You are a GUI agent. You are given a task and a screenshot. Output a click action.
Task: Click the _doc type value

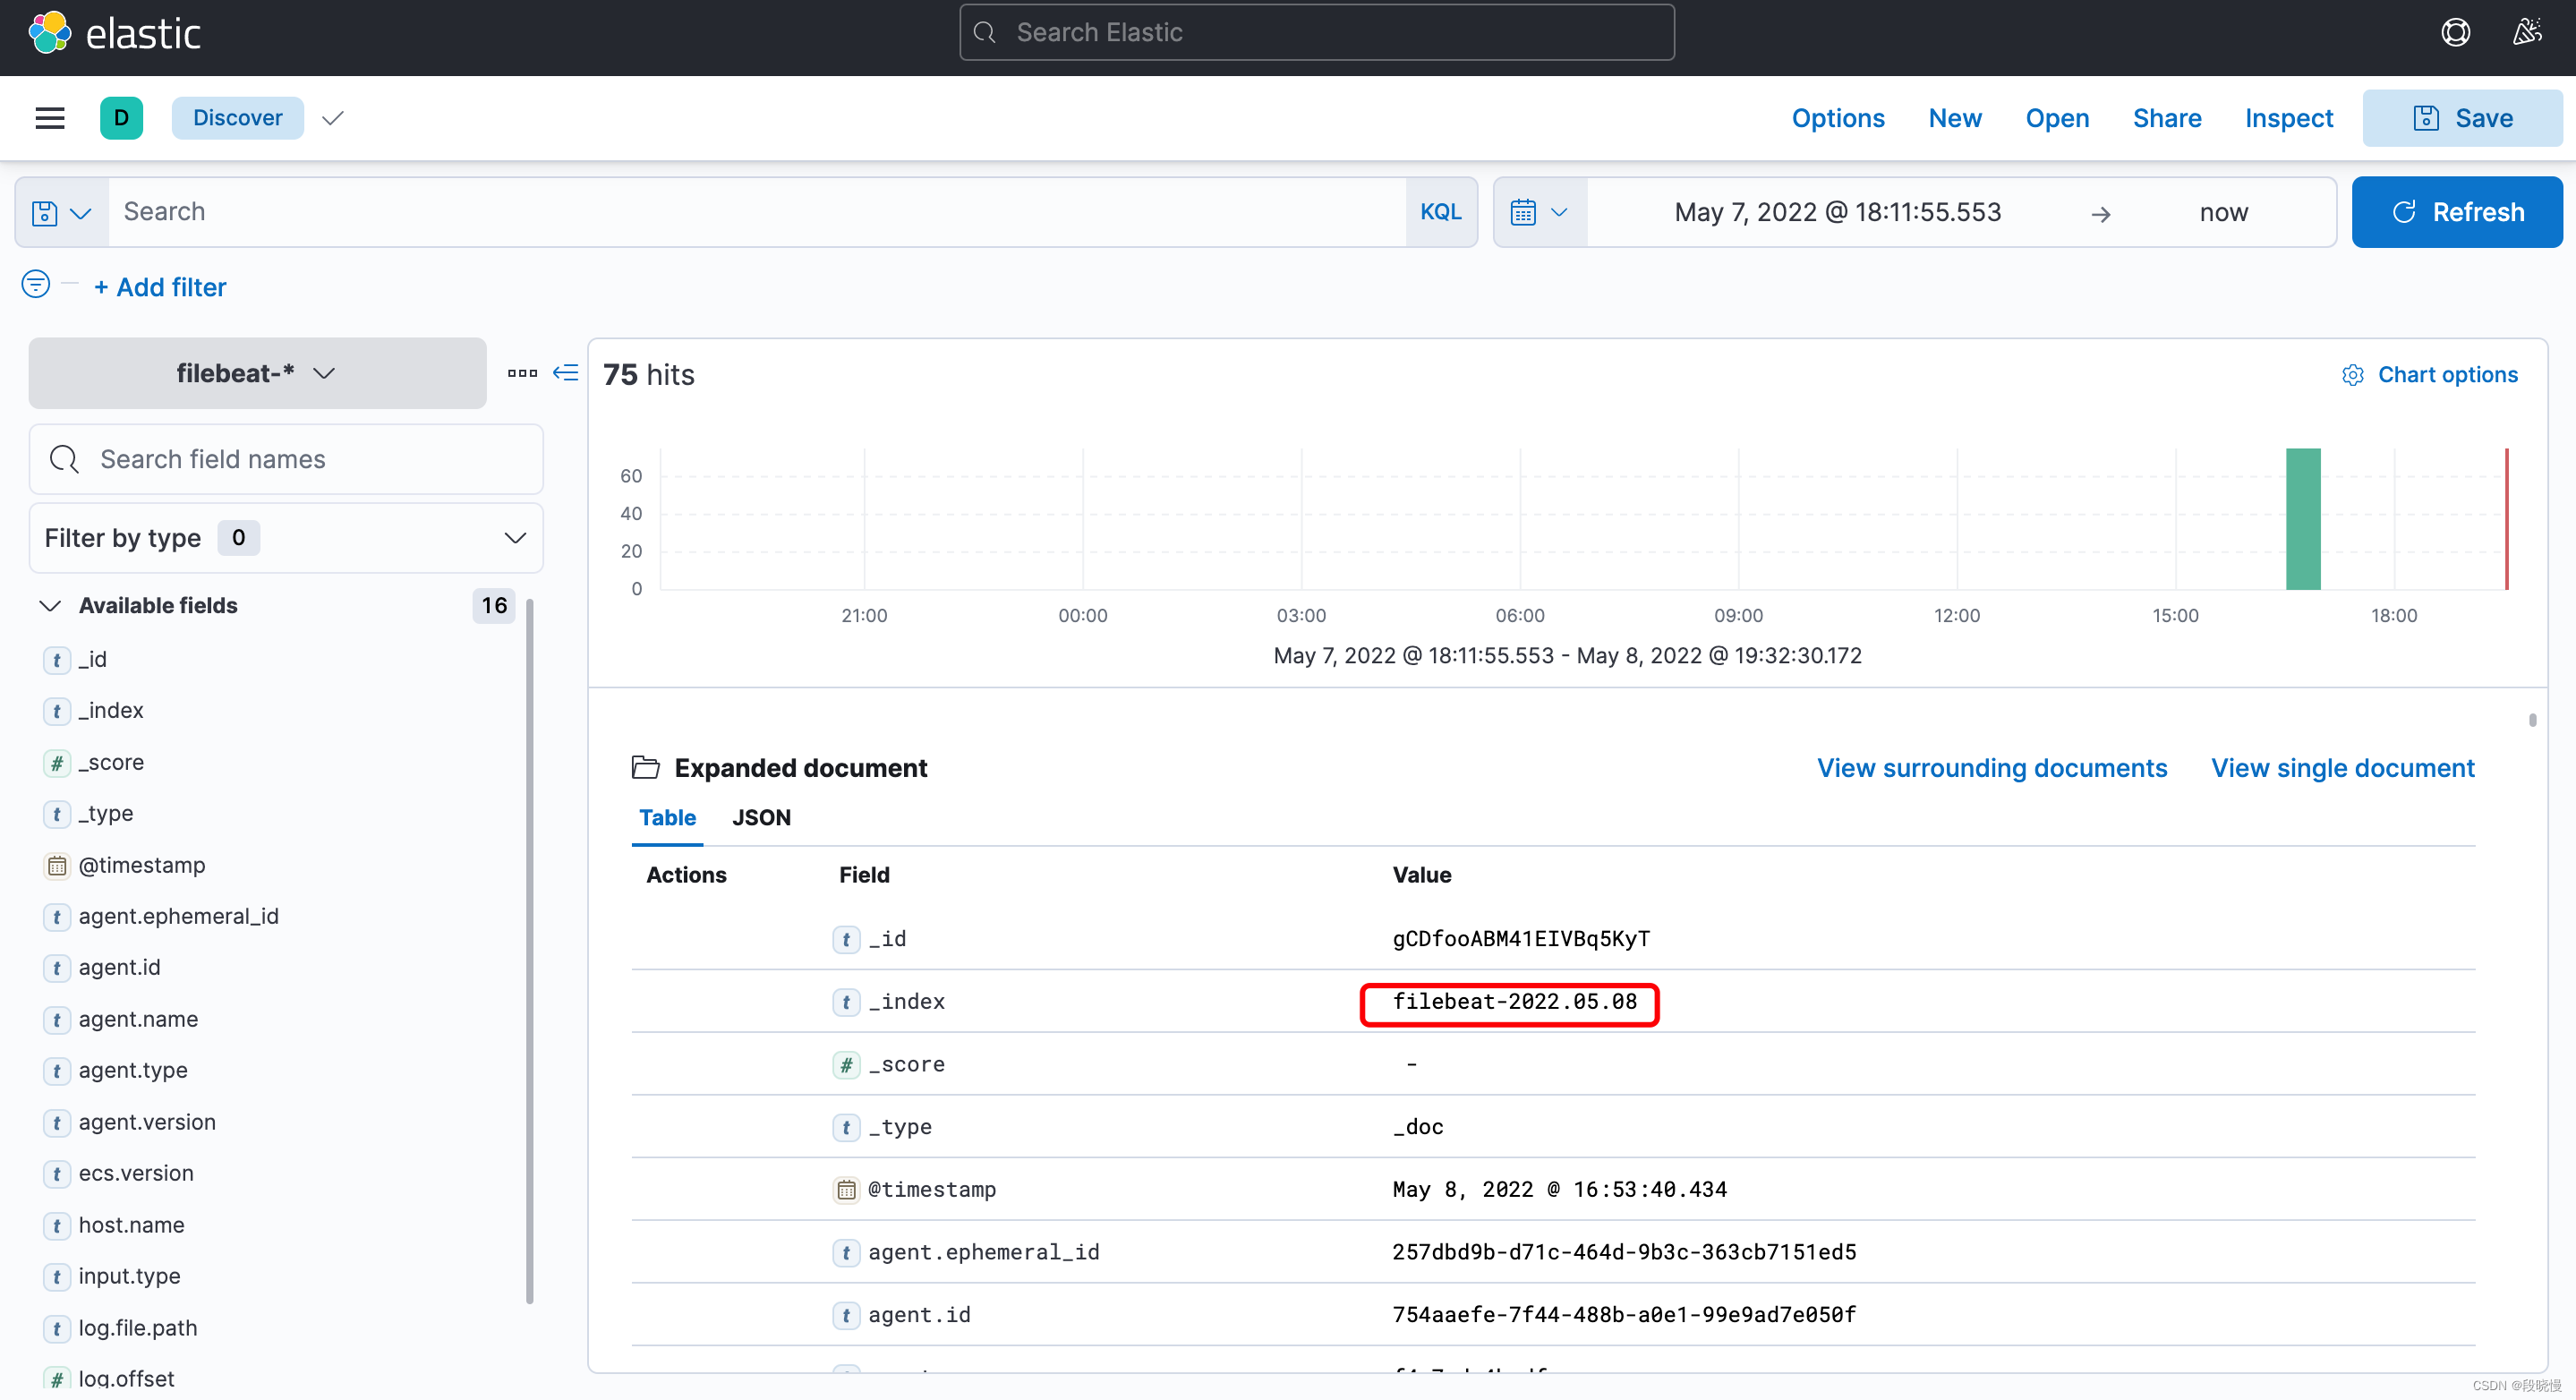click(x=1418, y=1127)
